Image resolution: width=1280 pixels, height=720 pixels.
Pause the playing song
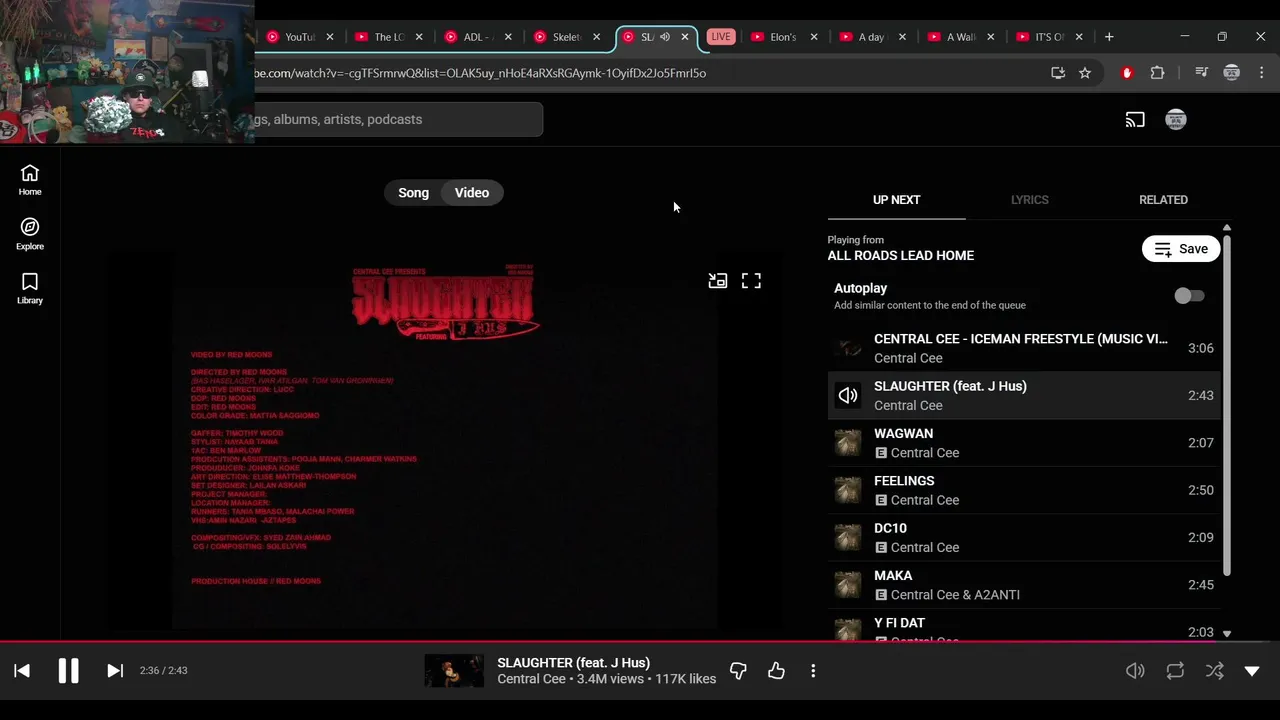[x=68, y=670]
